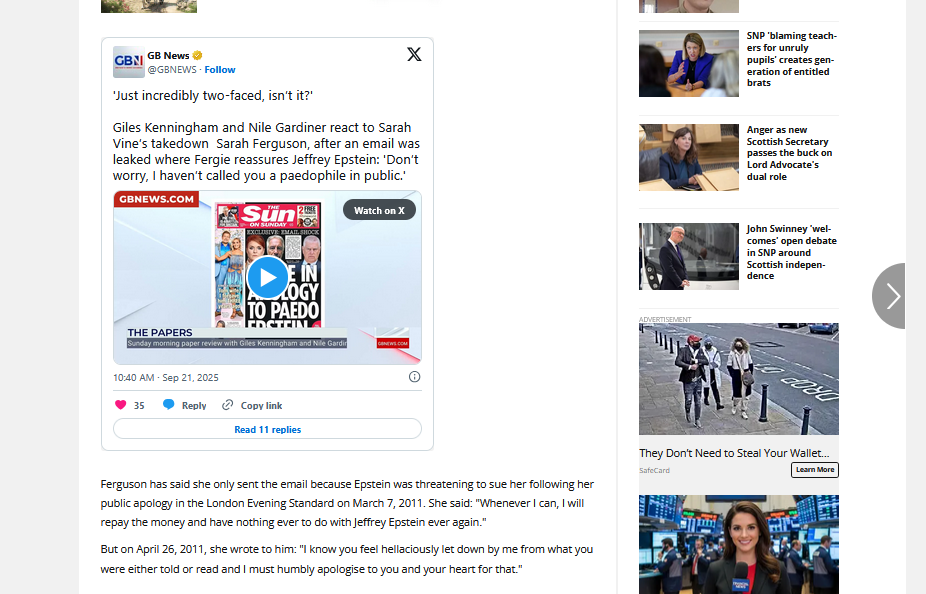Open the tweet timestamp Sep 21, 2025
This screenshot has height=594, width=926.
pyautogui.click(x=166, y=378)
